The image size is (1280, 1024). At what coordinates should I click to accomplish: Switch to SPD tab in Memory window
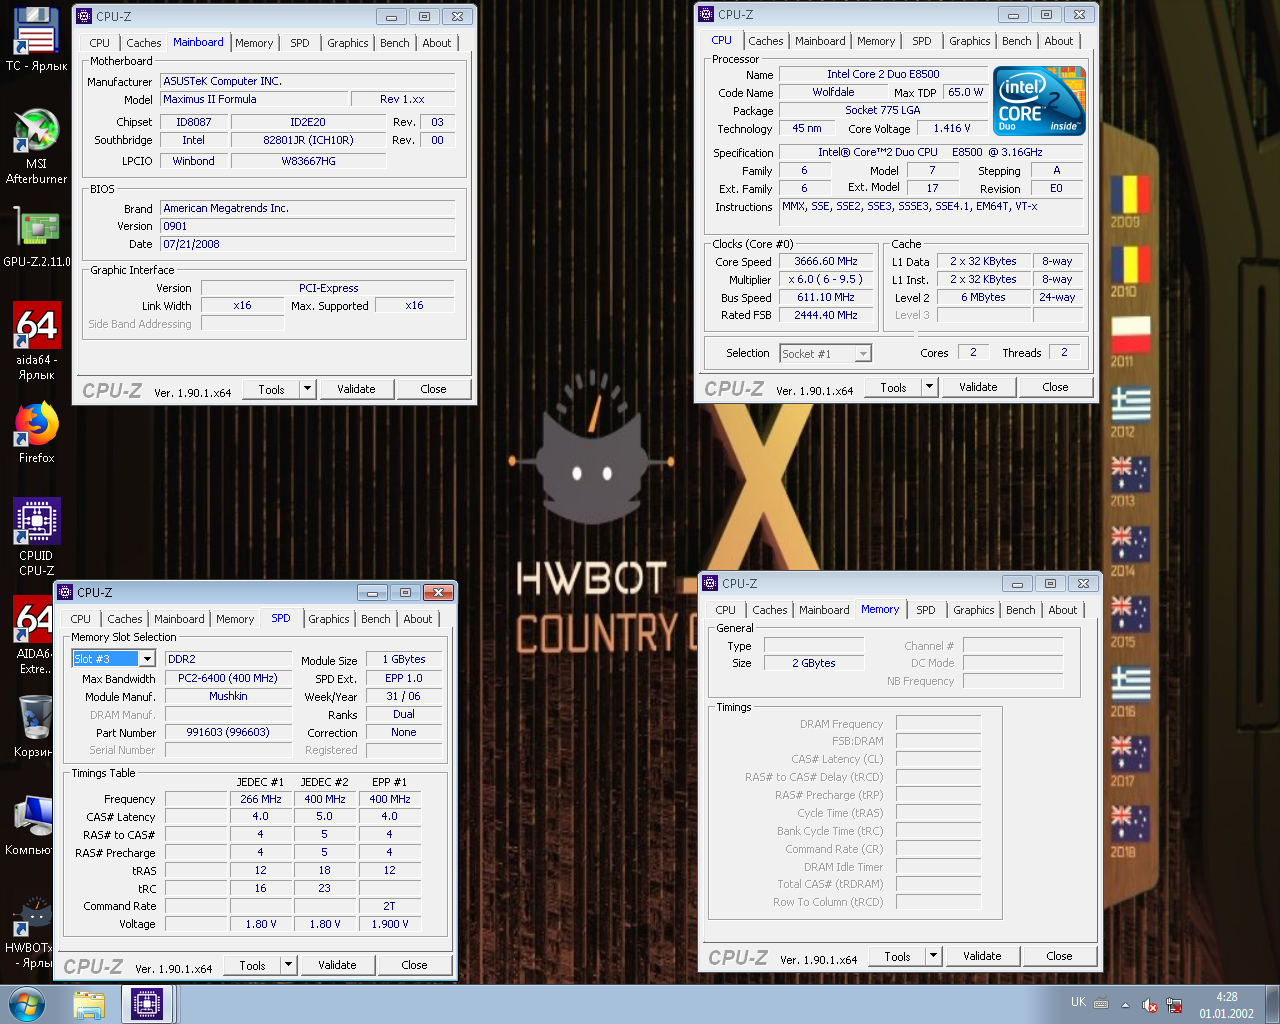[926, 610]
